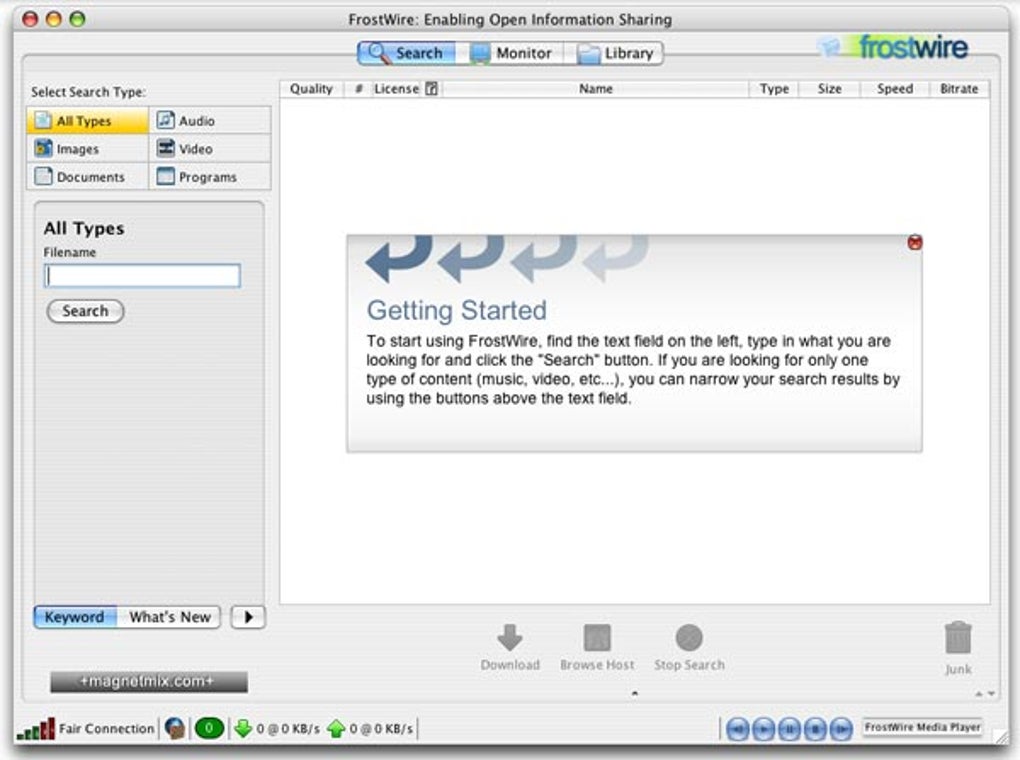
Task: Switch to the What's New tab
Action: coord(169,617)
